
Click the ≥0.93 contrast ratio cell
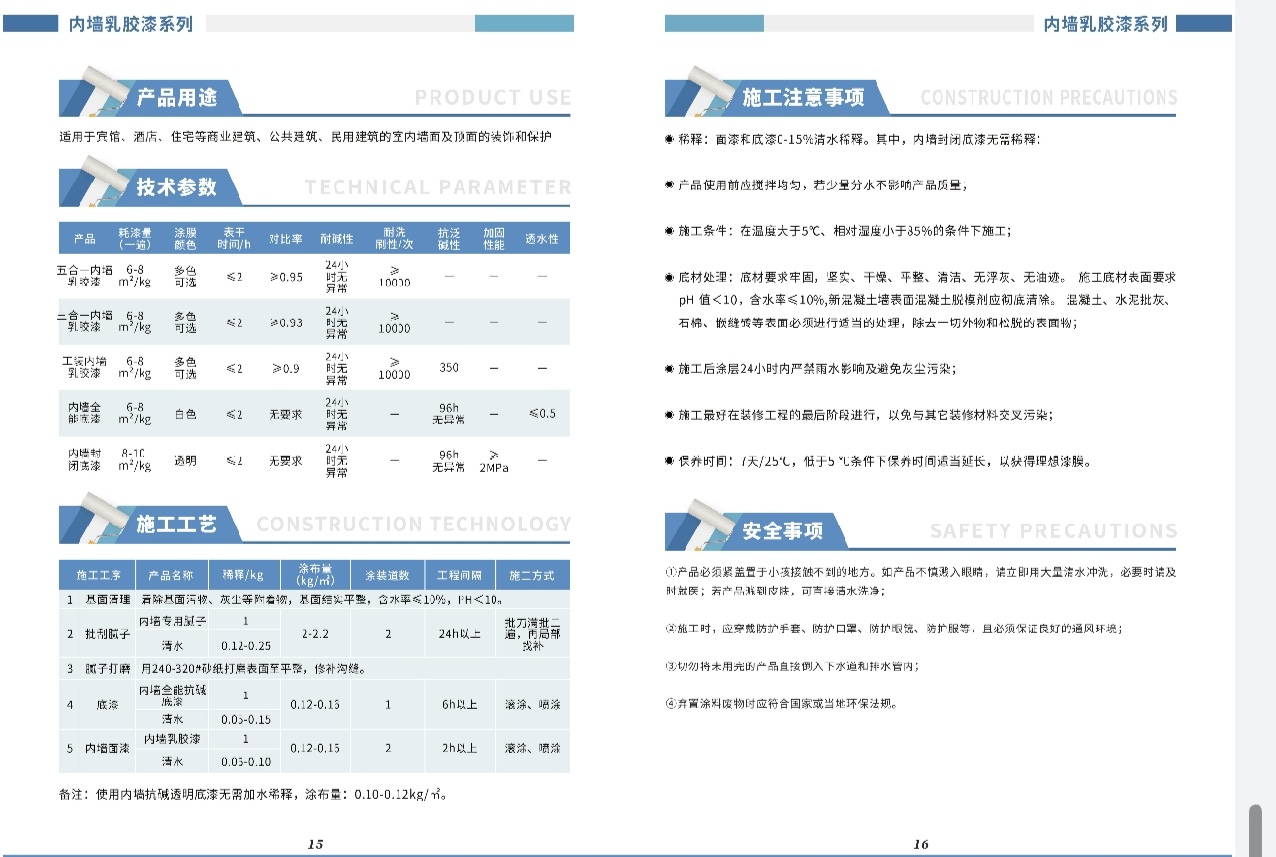click(x=286, y=322)
